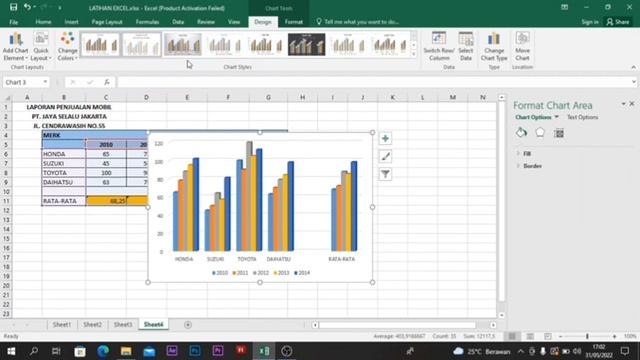This screenshot has height=360, width=640.
Task: Switch to the Data ribbon tab
Action: [178, 22]
